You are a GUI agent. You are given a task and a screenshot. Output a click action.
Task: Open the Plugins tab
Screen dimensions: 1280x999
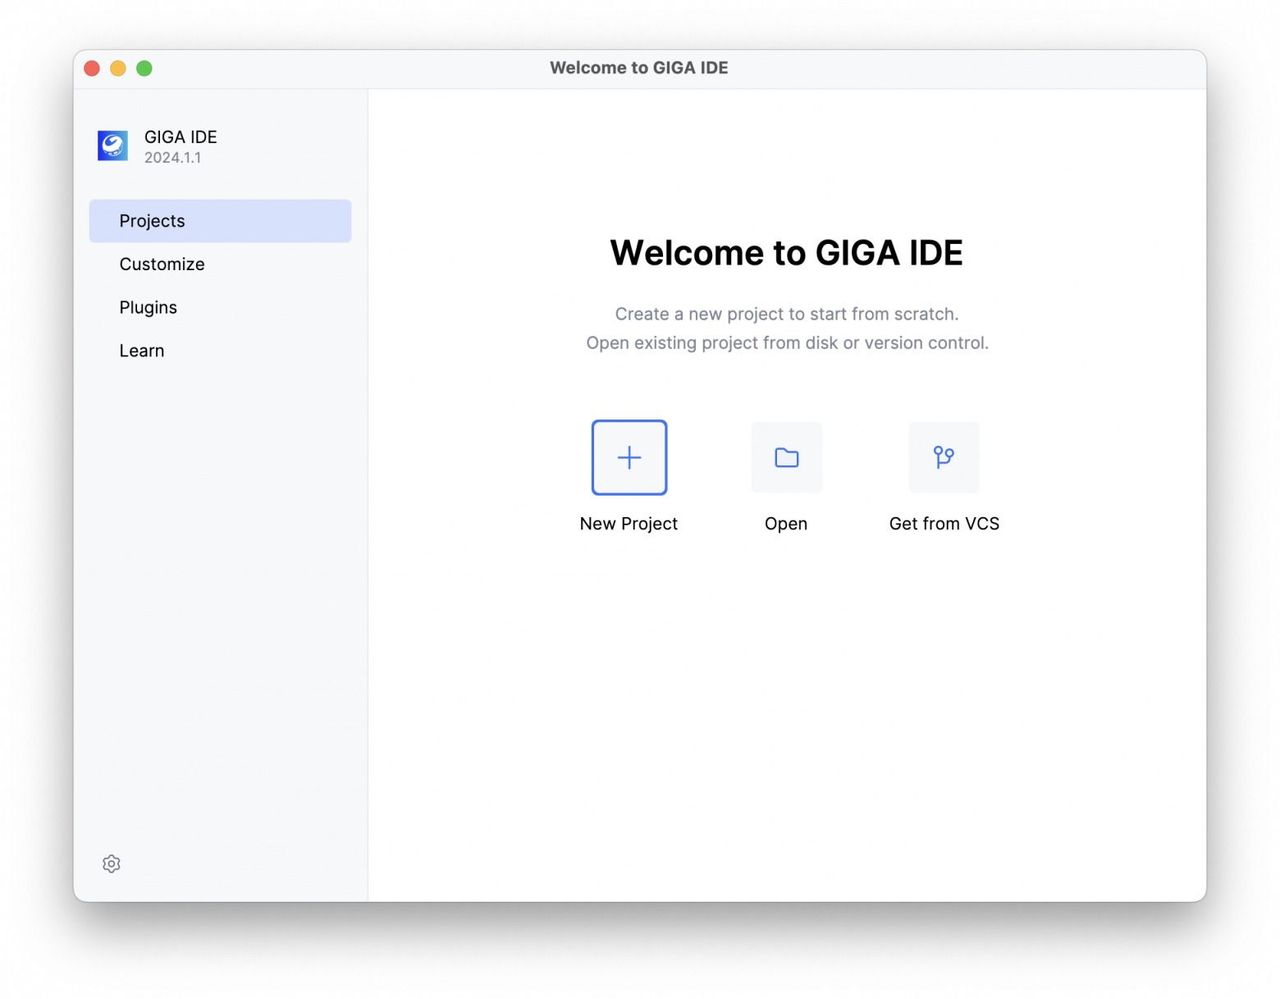tap(148, 307)
